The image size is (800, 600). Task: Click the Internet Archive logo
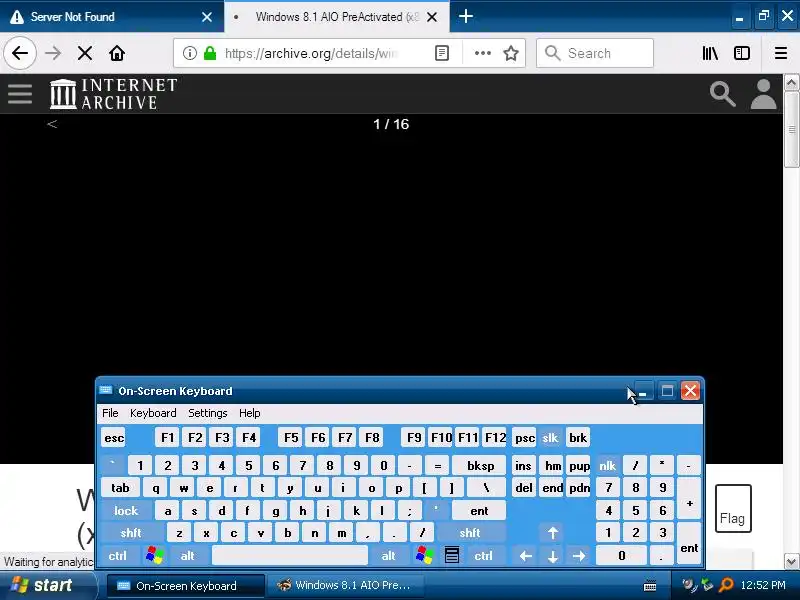(x=113, y=94)
